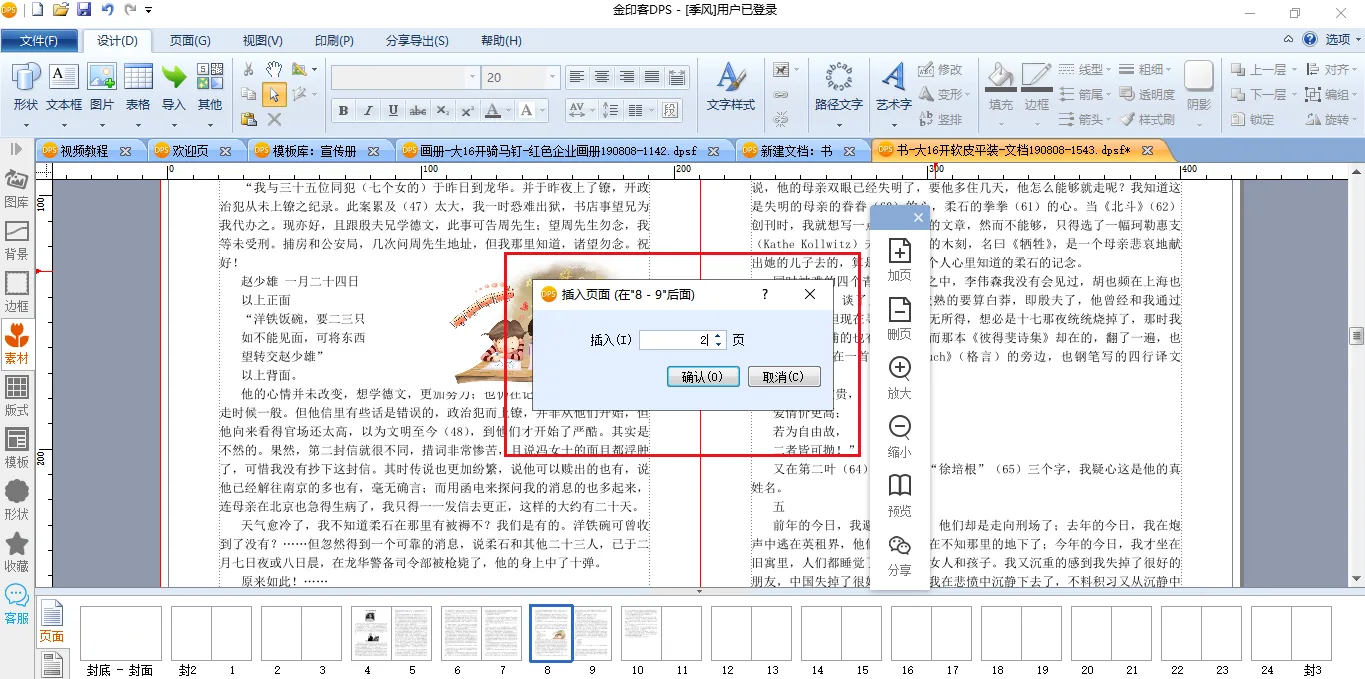Select the page 4 thumbnail

(x=370, y=633)
